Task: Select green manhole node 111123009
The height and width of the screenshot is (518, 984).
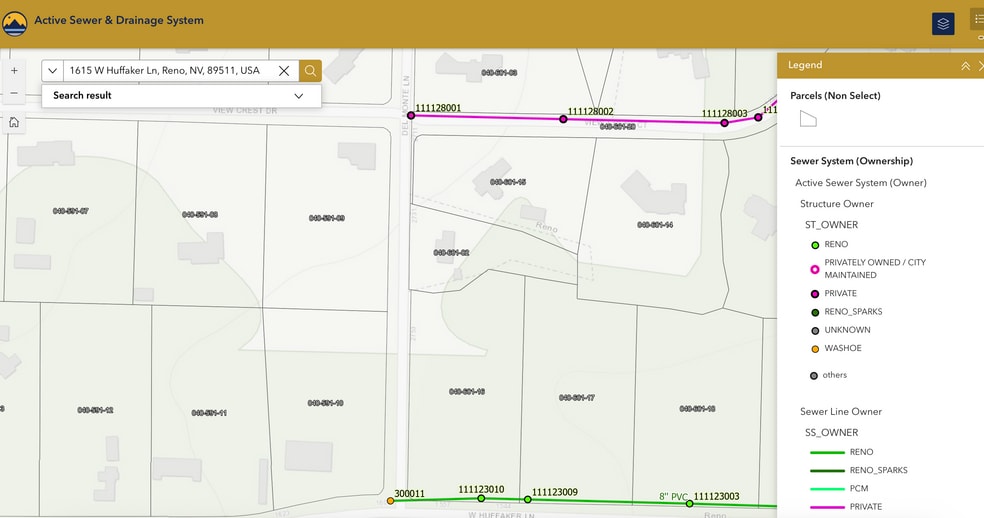Action: (527, 500)
